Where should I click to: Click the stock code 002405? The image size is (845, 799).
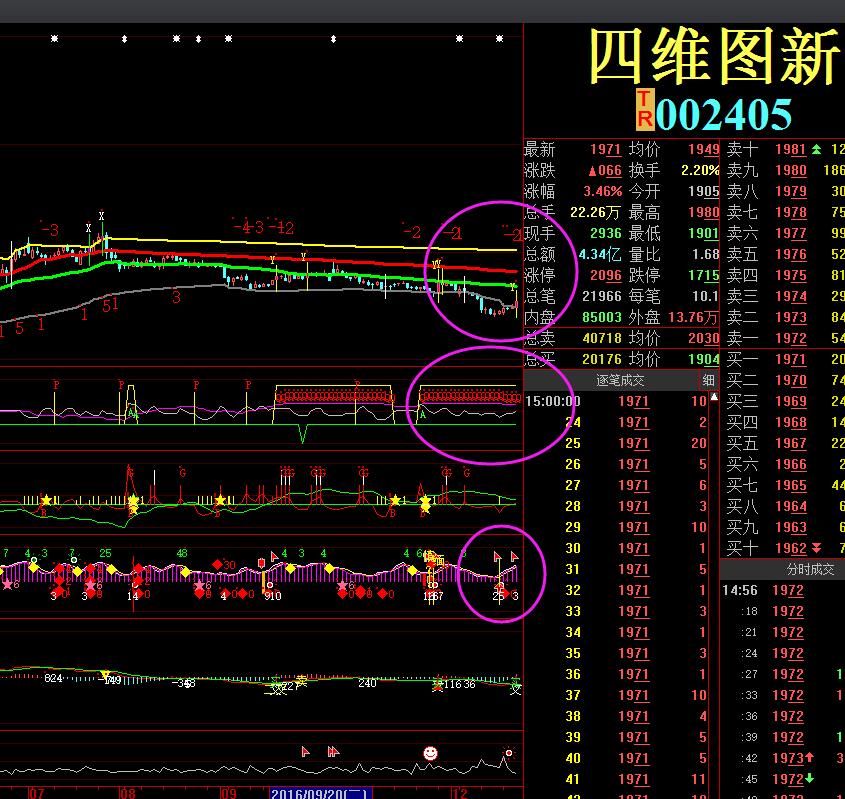coord(724,114)
